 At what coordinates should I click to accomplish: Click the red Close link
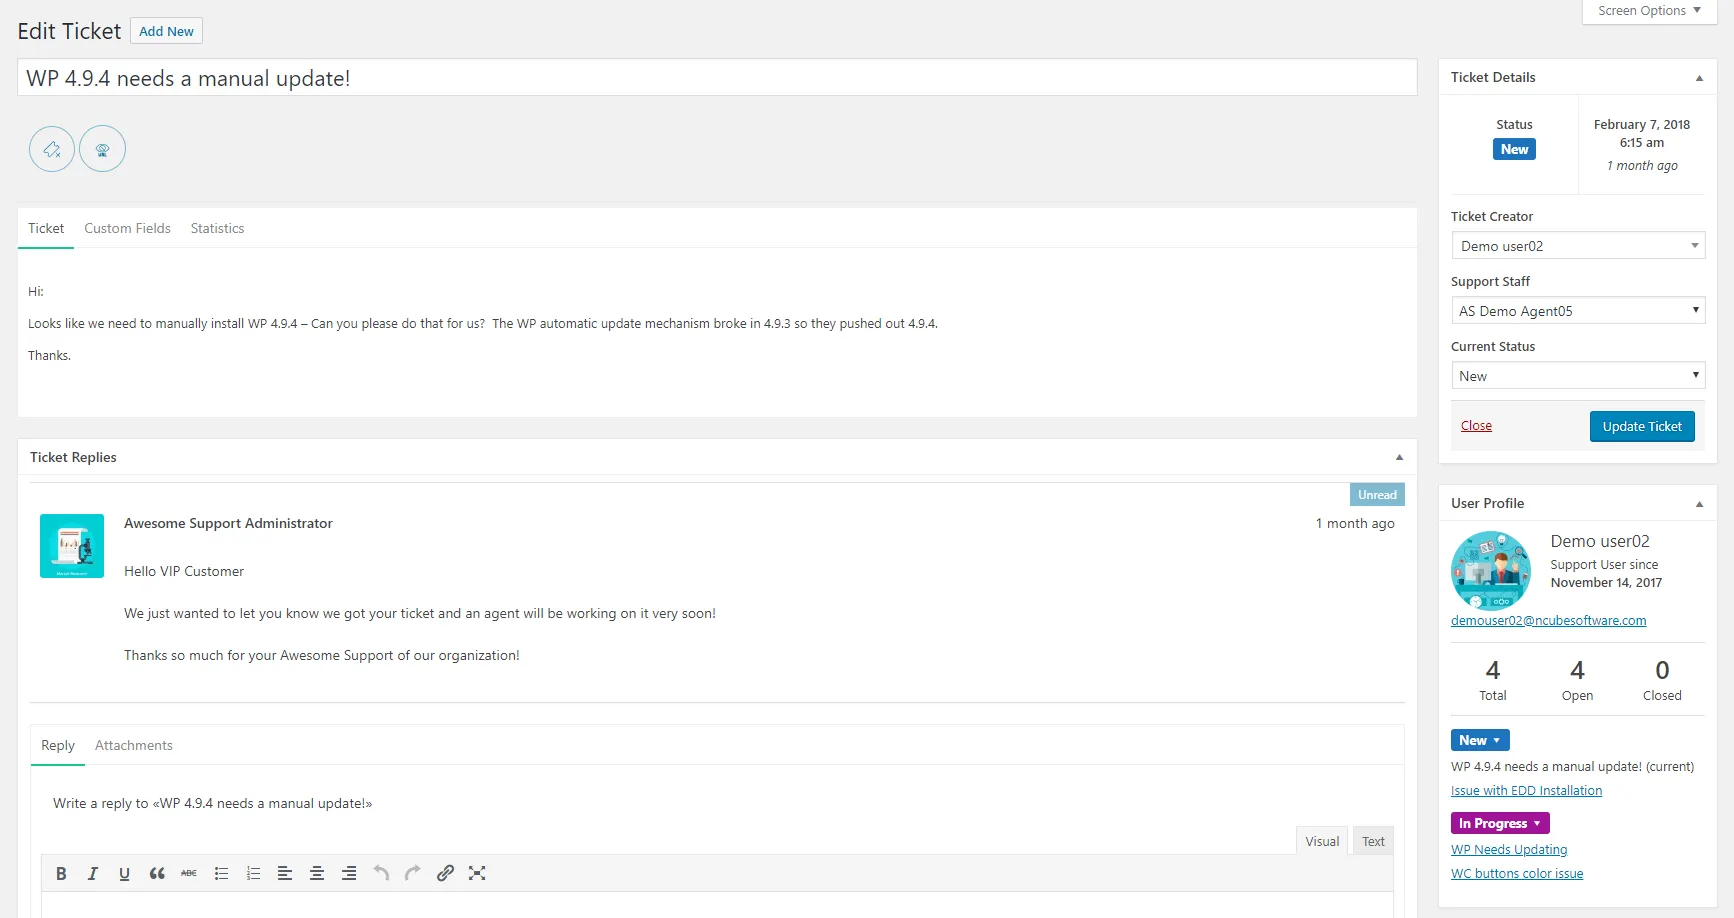(x=1476, y=426)
